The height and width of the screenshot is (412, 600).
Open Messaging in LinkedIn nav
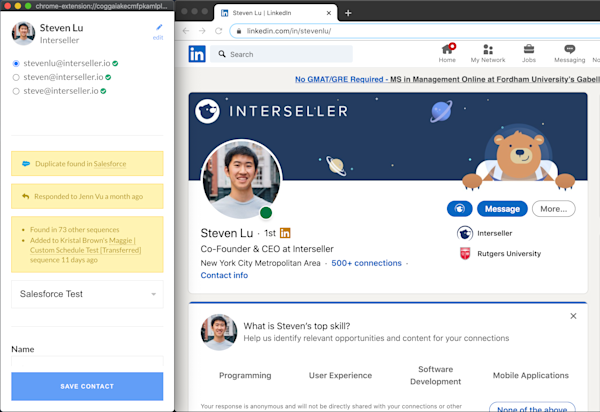click(569, 53)
